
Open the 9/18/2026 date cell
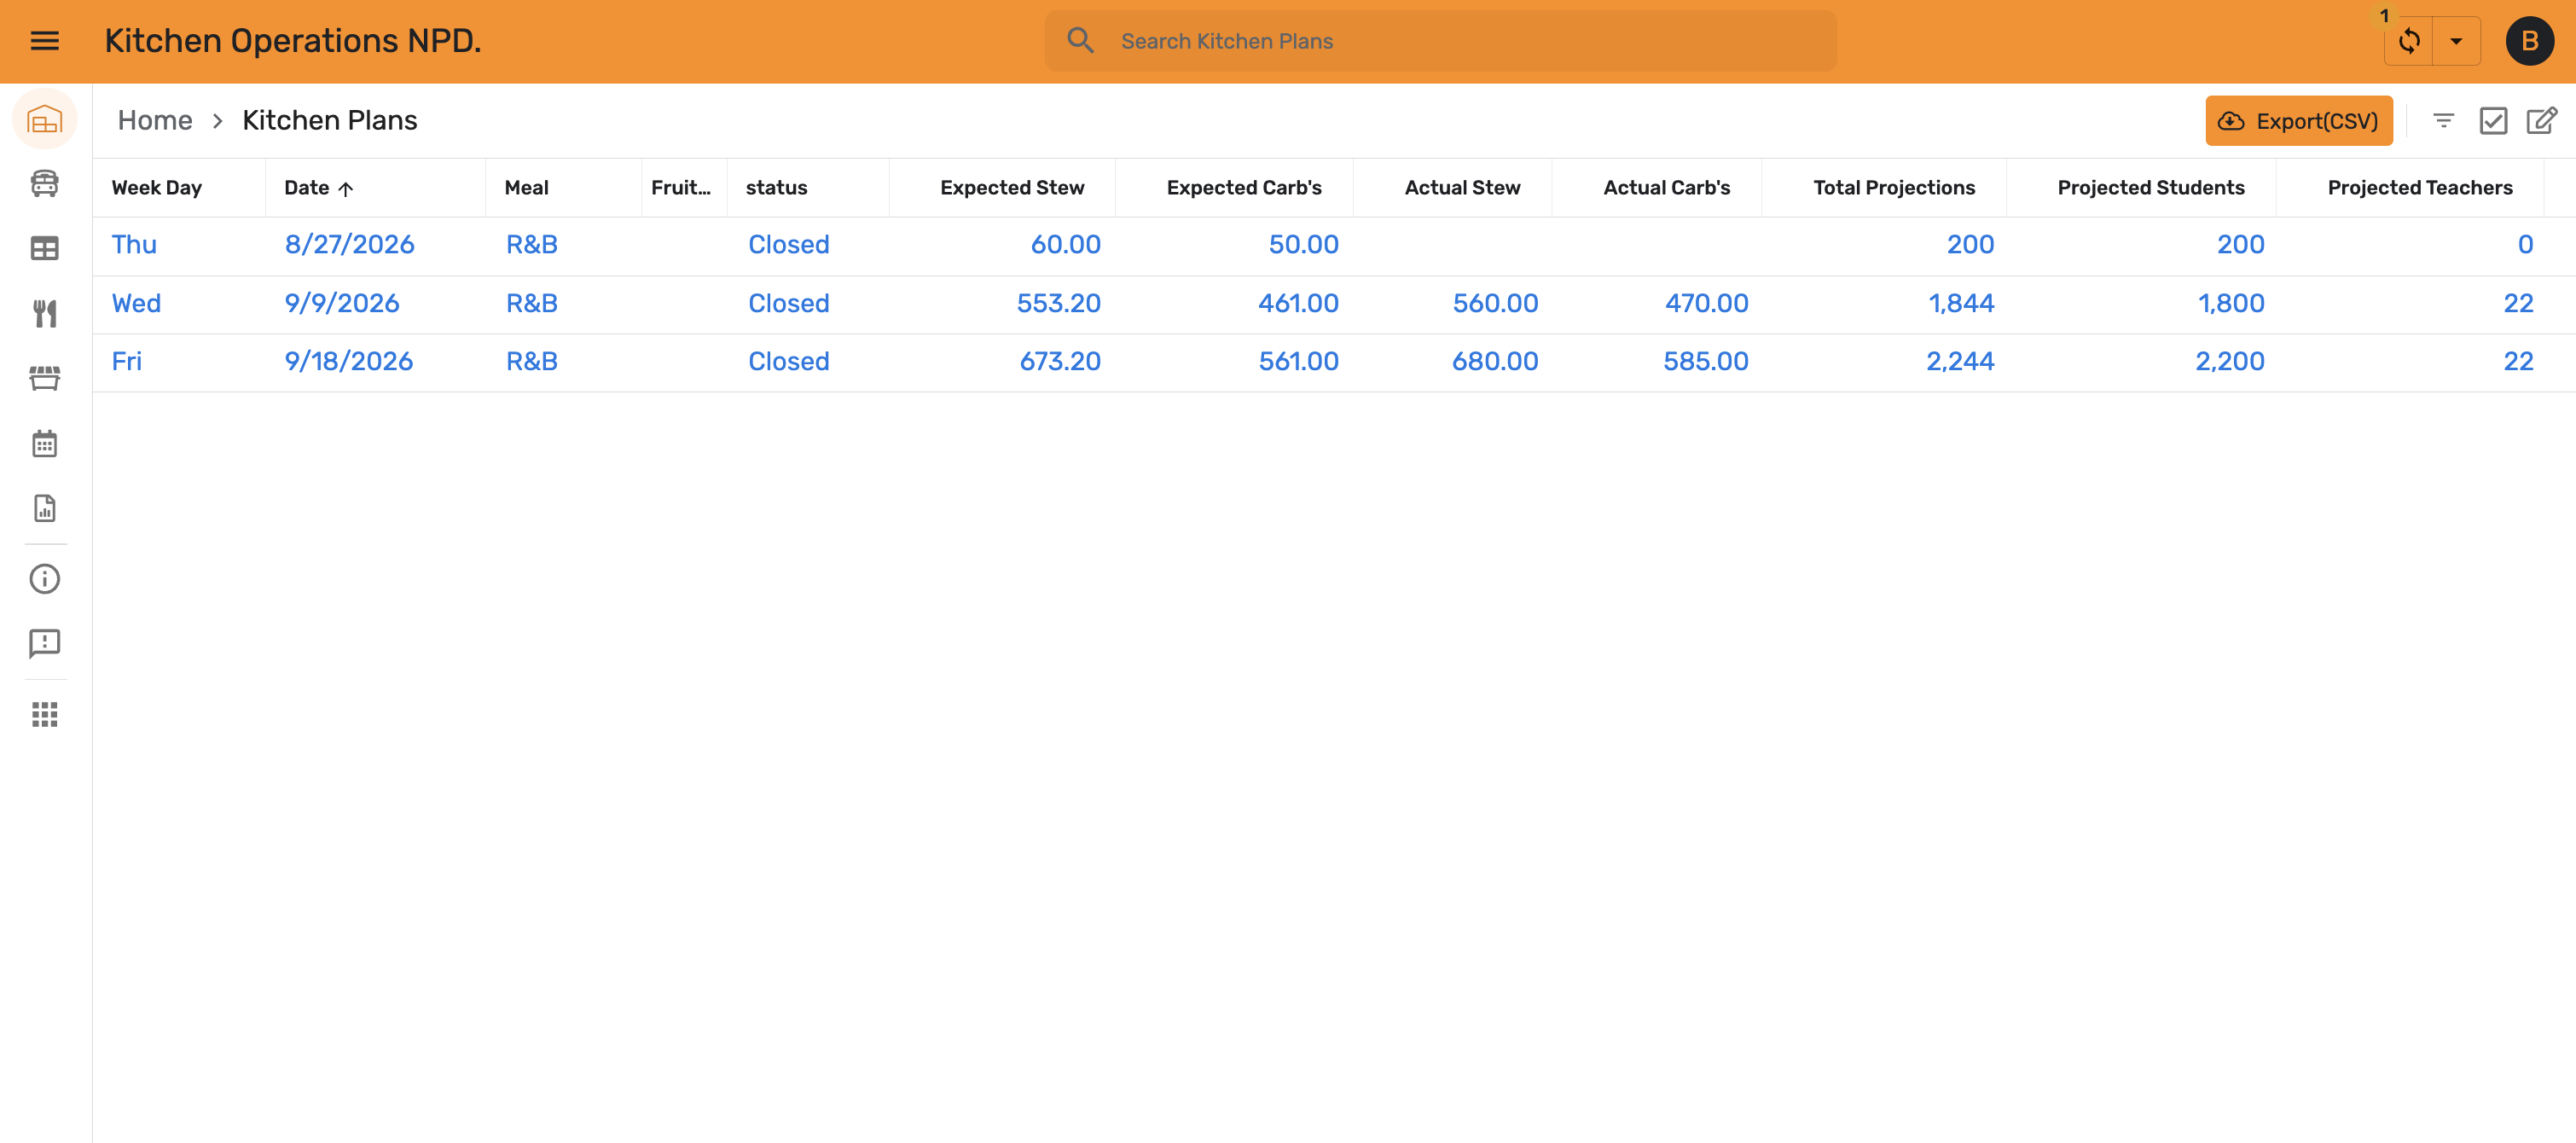[349, 361]
